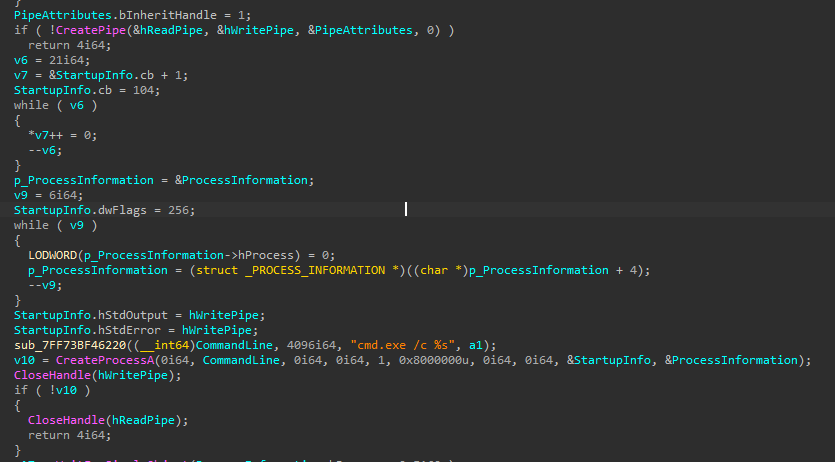Select the &PipeAttributes argument

(361, 30)
